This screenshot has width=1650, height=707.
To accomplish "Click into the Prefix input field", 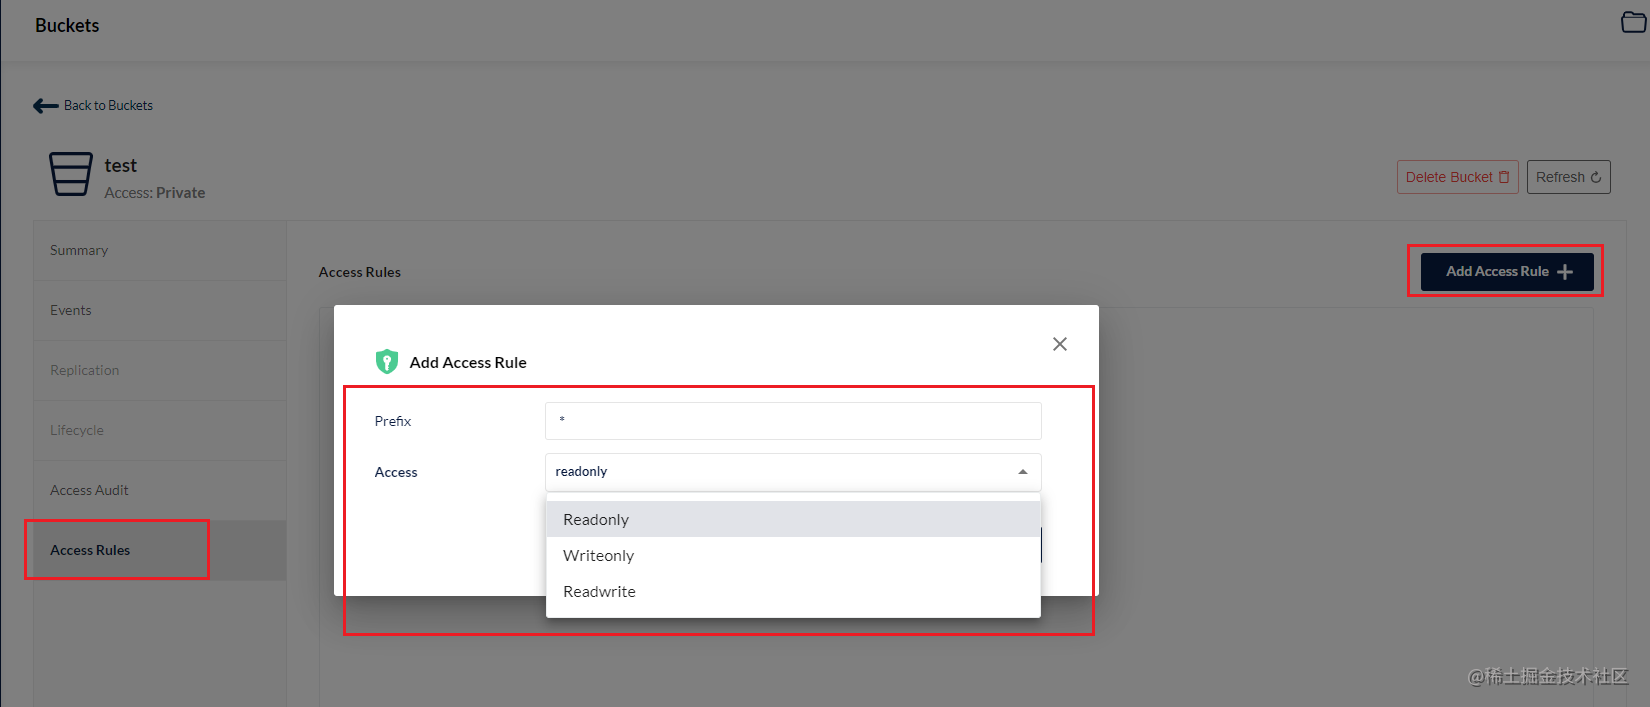I will coord(793,421).
